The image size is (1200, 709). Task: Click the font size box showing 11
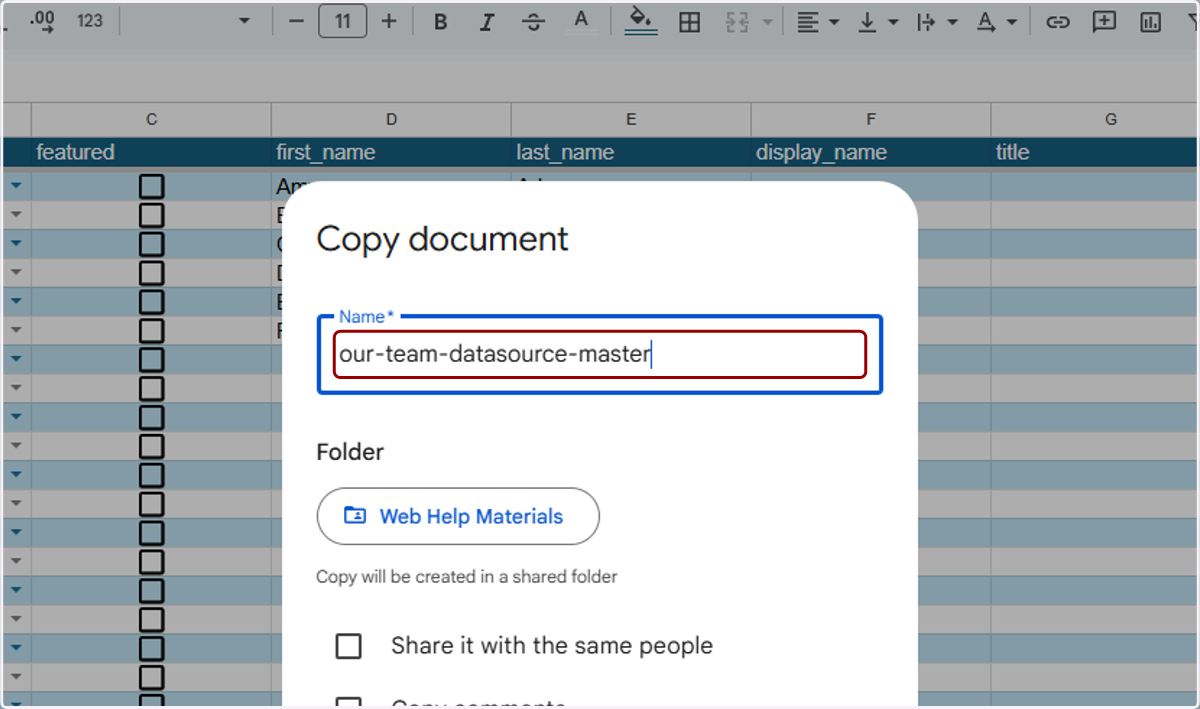pos(342,21)
